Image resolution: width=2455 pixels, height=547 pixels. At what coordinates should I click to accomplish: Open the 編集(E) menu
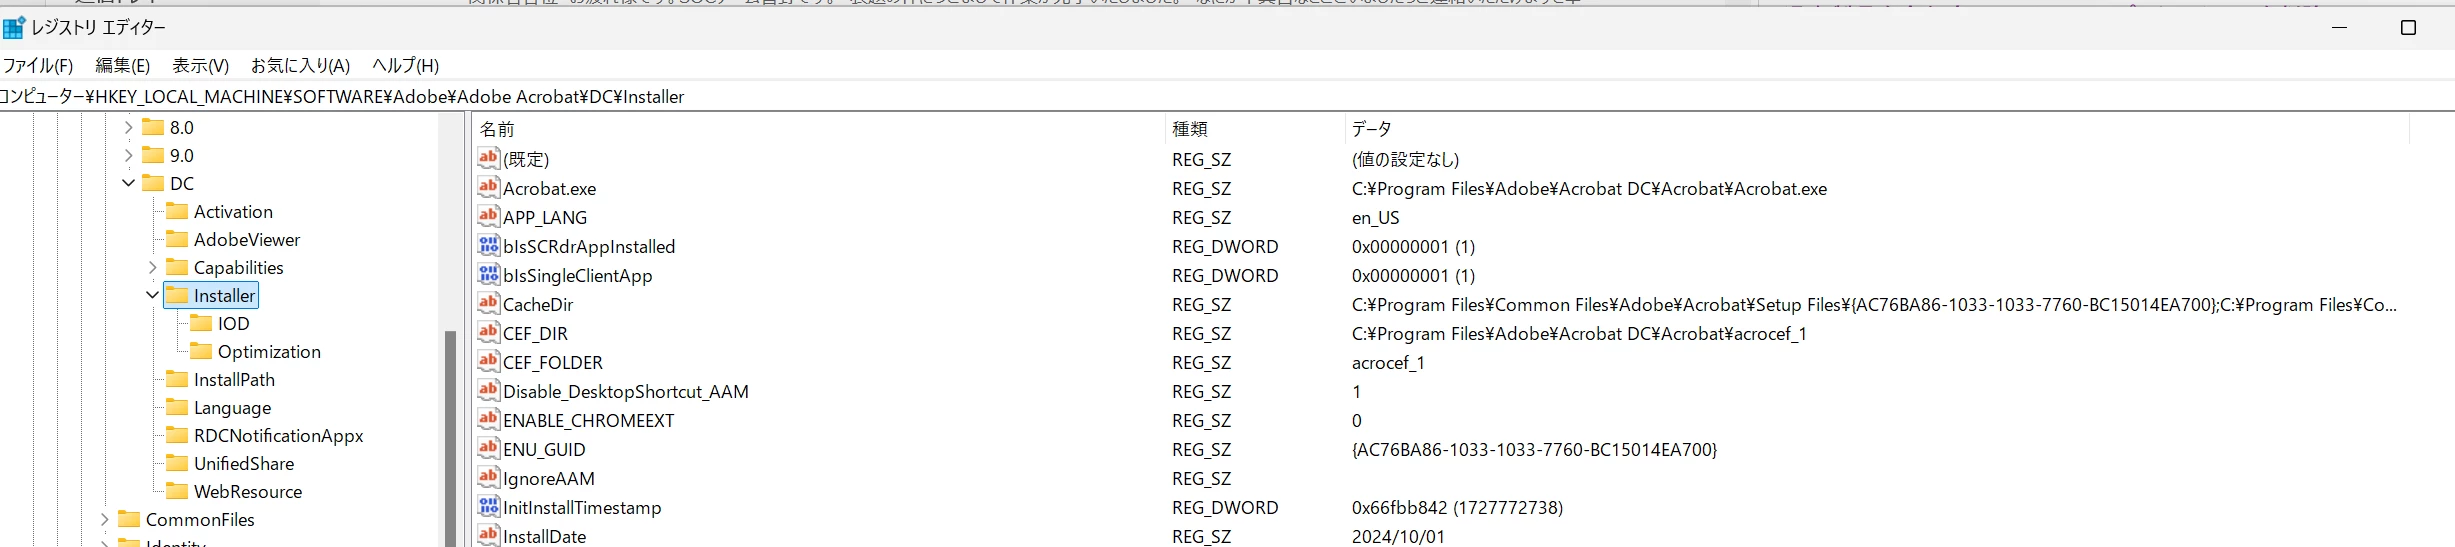point(122,65)
